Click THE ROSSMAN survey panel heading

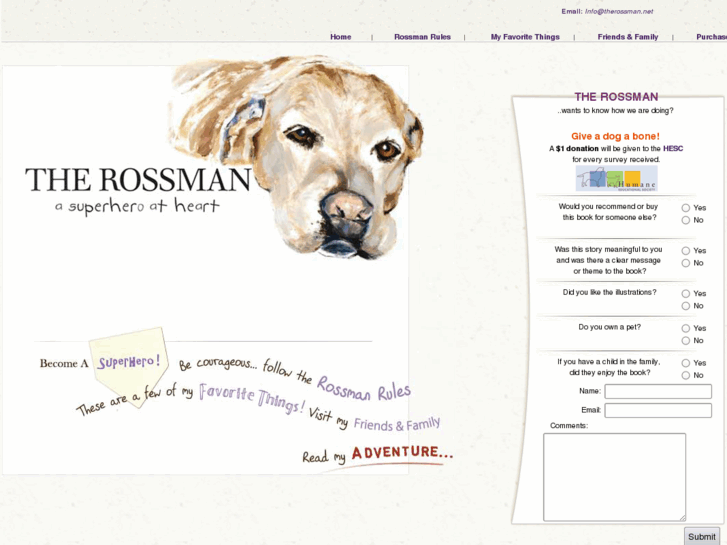[616, 96]
